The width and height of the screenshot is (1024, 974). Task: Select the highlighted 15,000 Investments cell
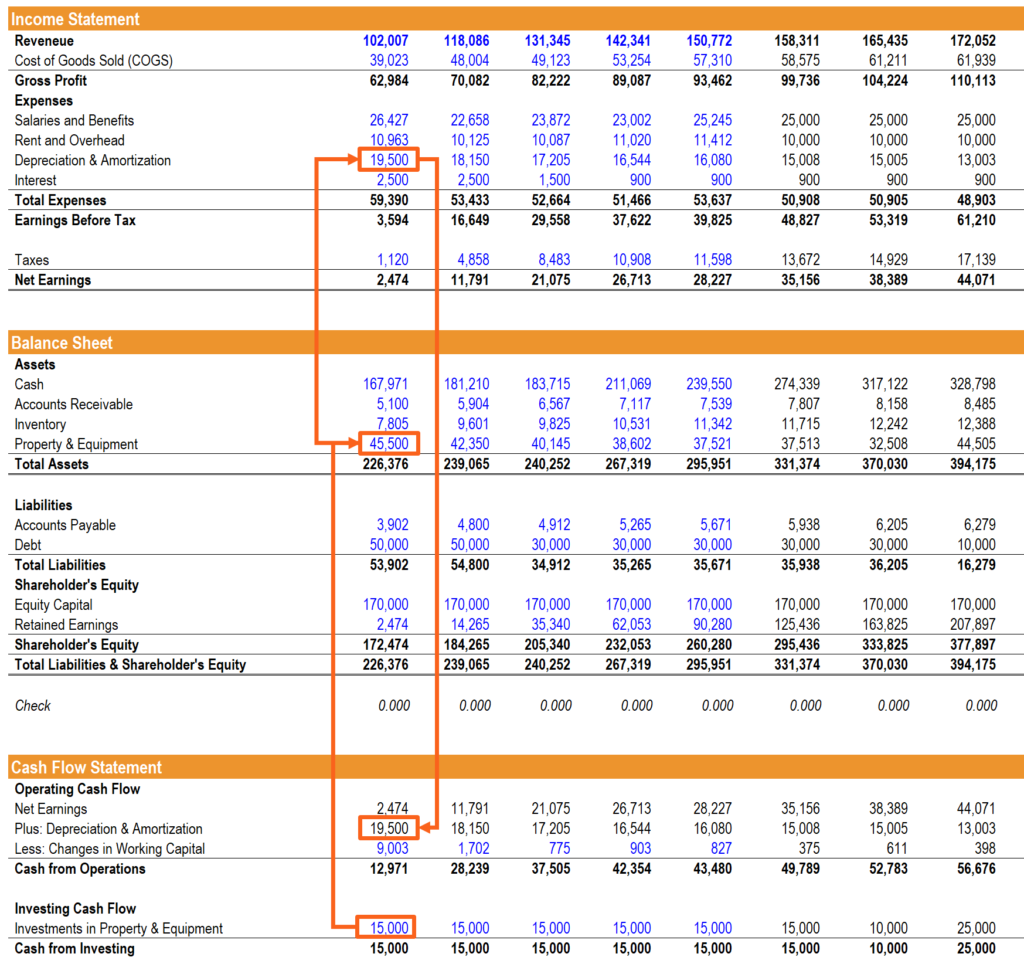pos(387,928)
